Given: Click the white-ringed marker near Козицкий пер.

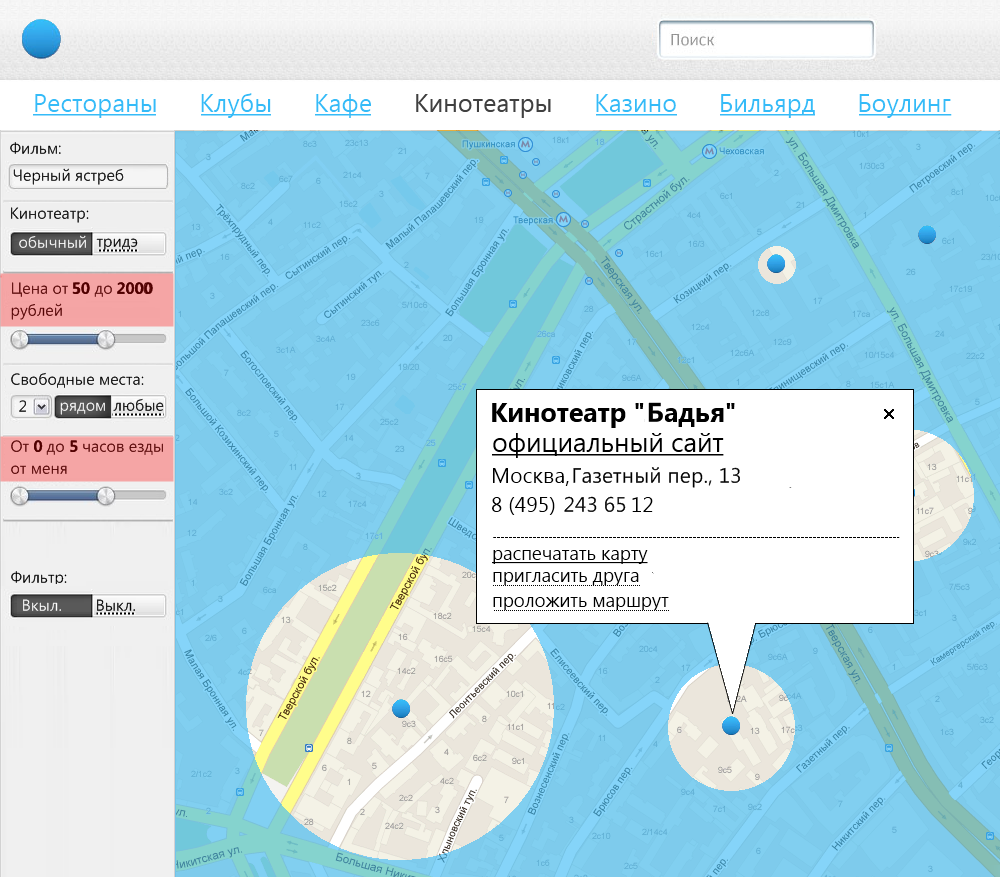Looking at the screenshot, I should (x=776, y=265).
